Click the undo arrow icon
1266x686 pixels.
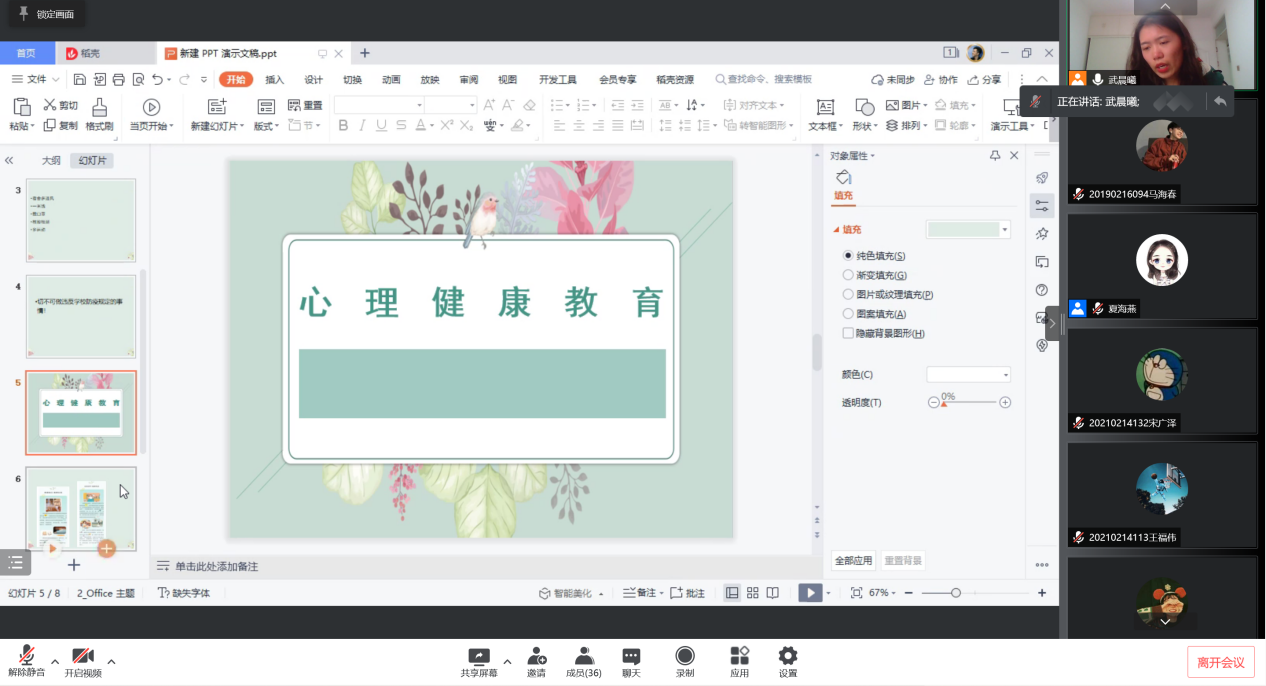[158, 80]
